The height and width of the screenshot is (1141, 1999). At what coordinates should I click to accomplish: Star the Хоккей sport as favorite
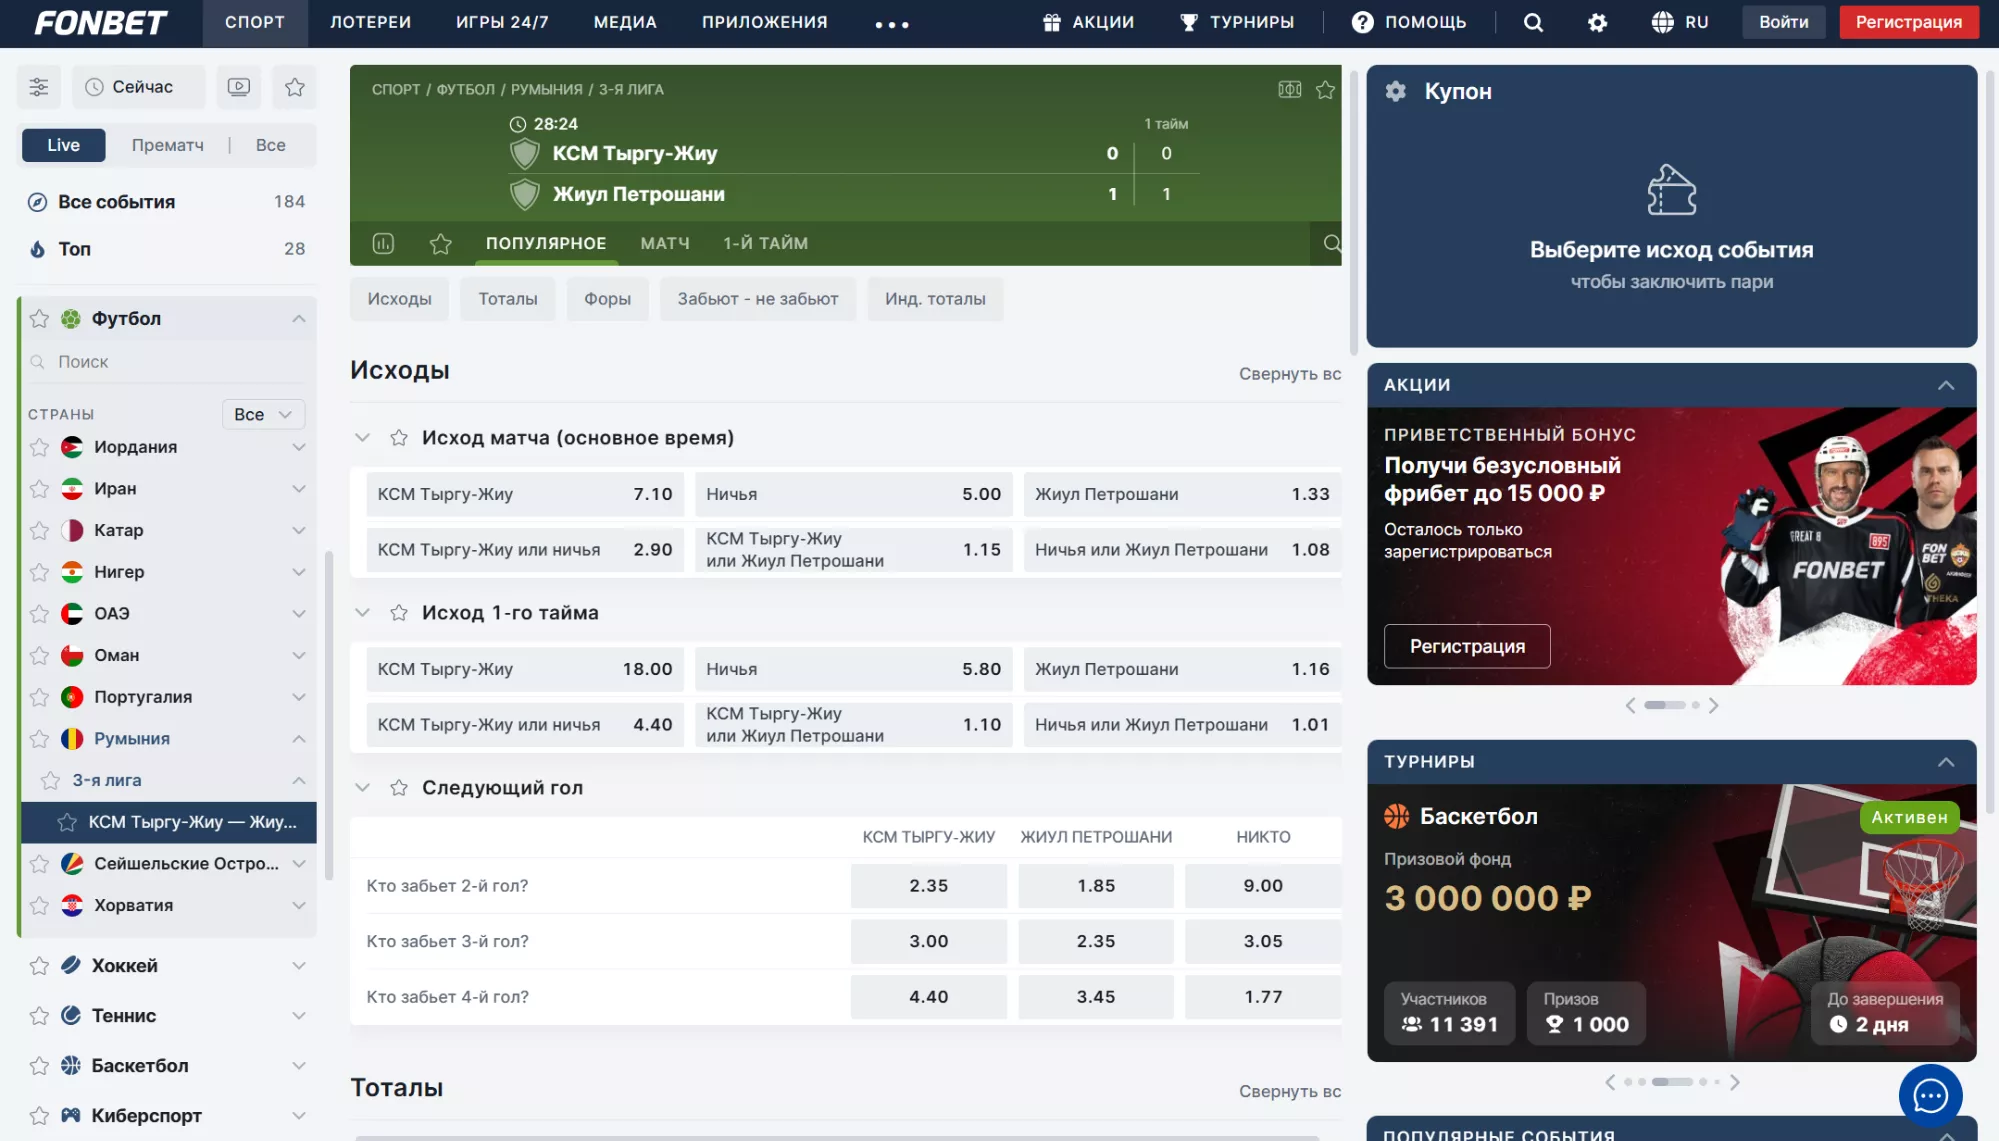point(39,966)
